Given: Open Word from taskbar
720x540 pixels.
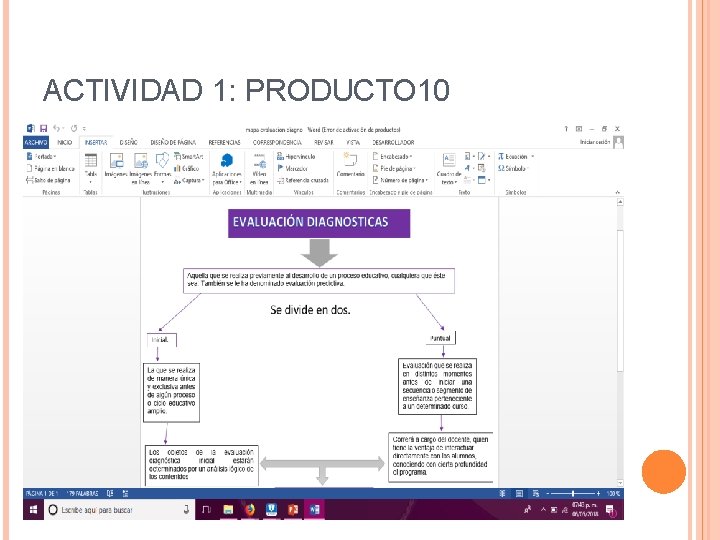Looking at the screenshot, I should [x=315, y=510].
